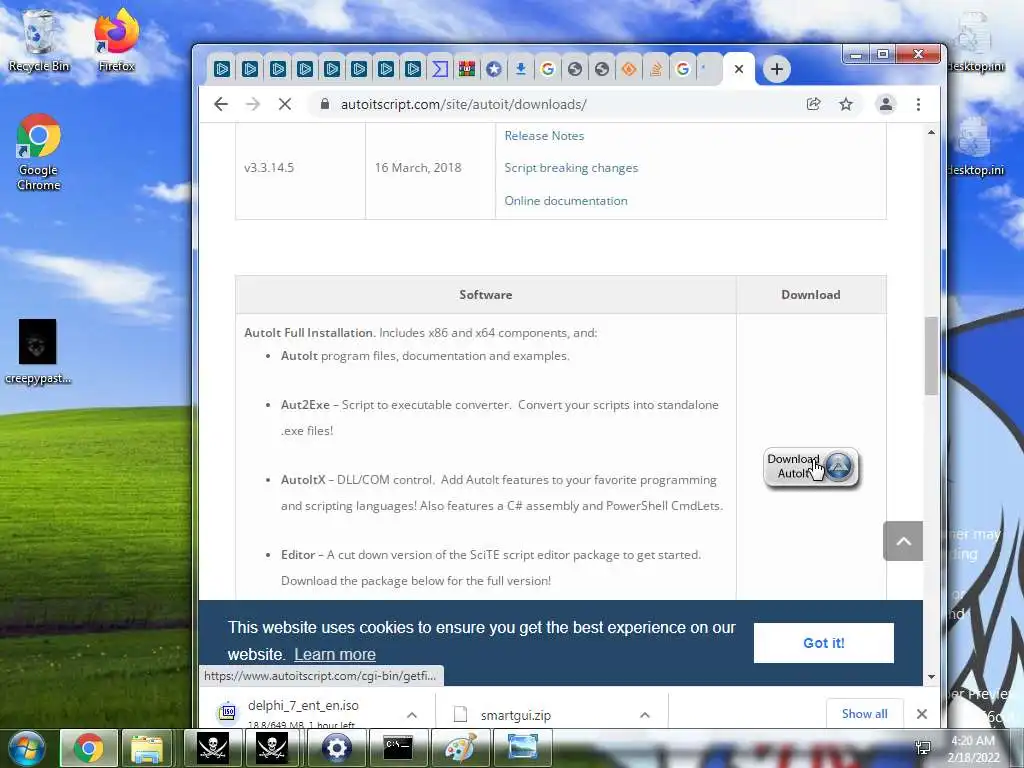
Task: Open Paint from the taskbar
Action: pyautogui.click(x=460, y=748)
